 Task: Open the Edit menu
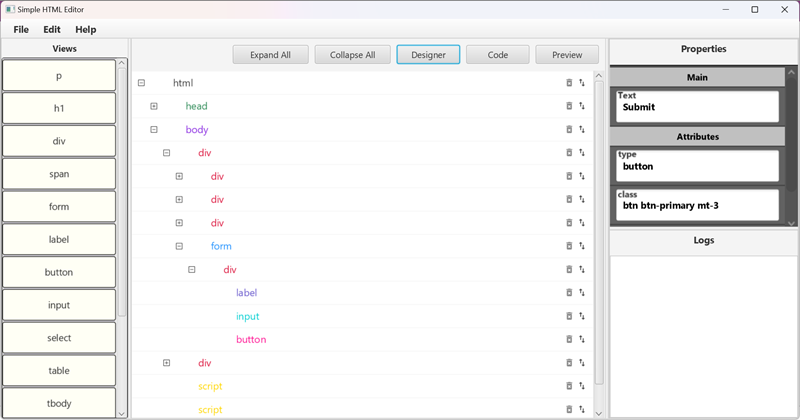coord(52,30)
